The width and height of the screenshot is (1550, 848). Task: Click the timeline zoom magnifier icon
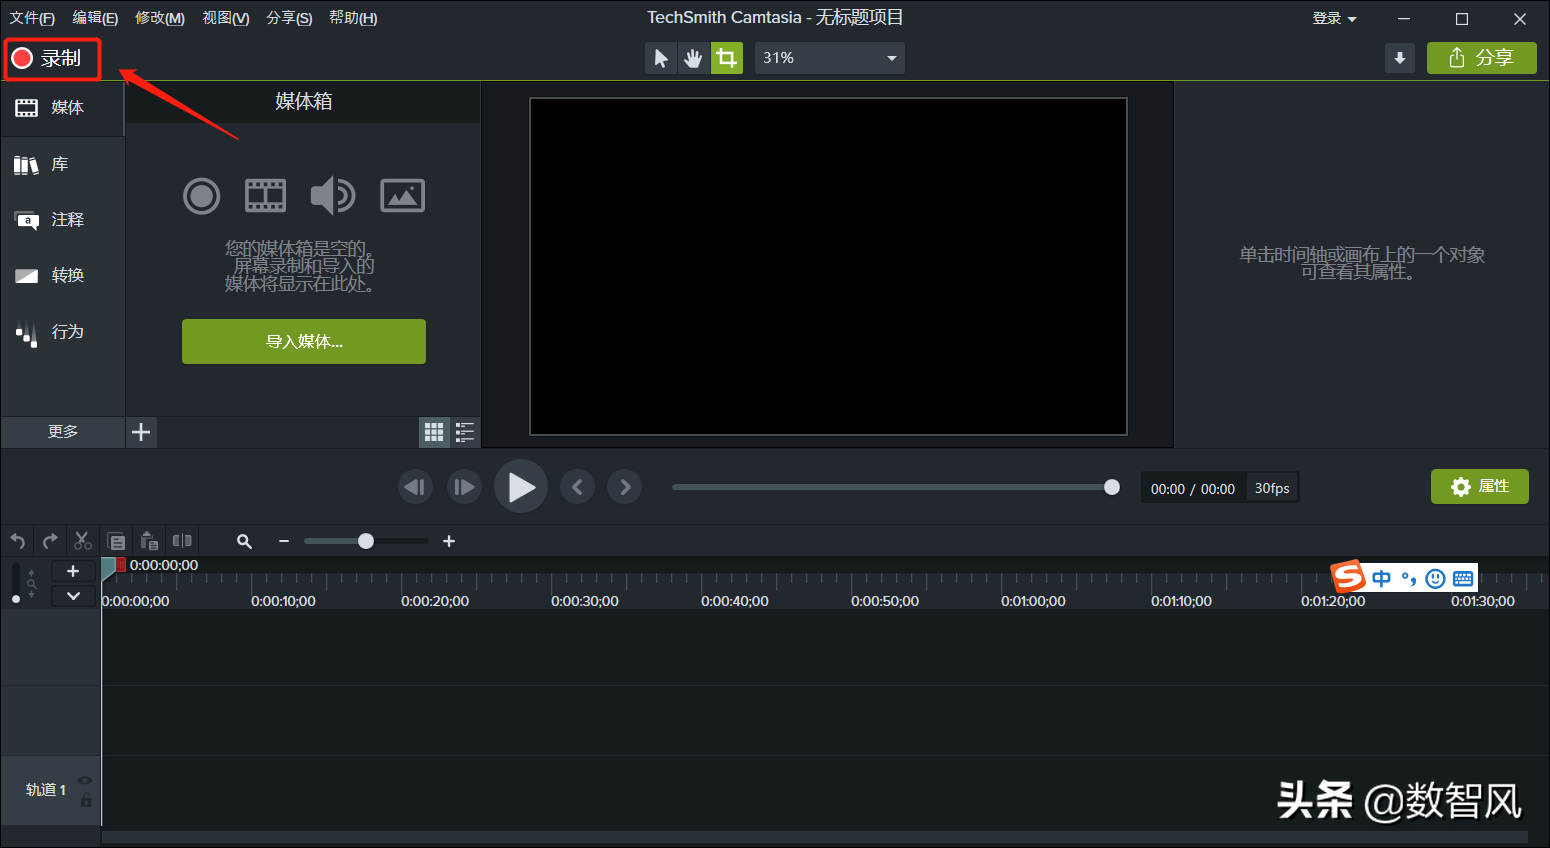point(244,541)
